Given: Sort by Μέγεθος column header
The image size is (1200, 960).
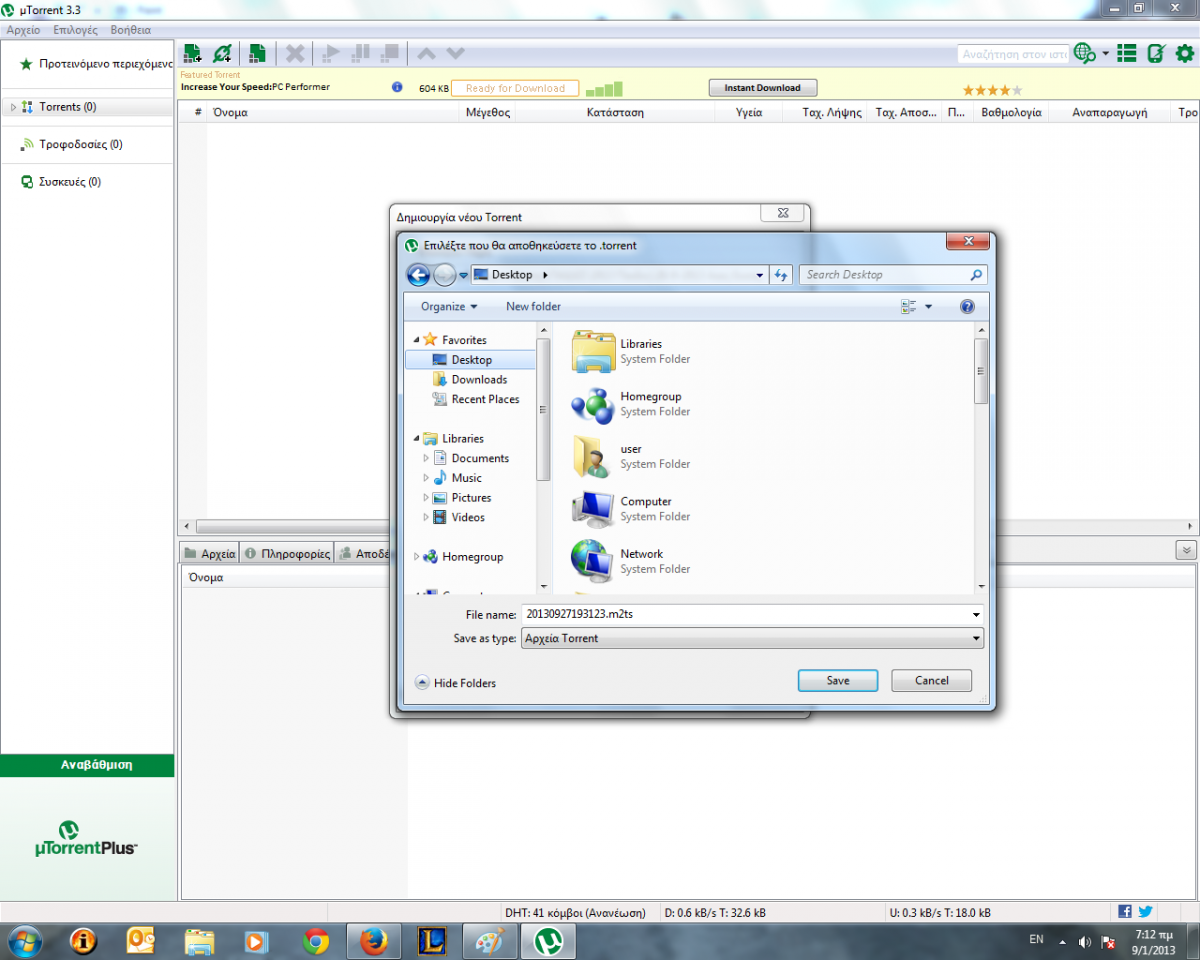Looking at the screenshot, I should tap(488, 113).
